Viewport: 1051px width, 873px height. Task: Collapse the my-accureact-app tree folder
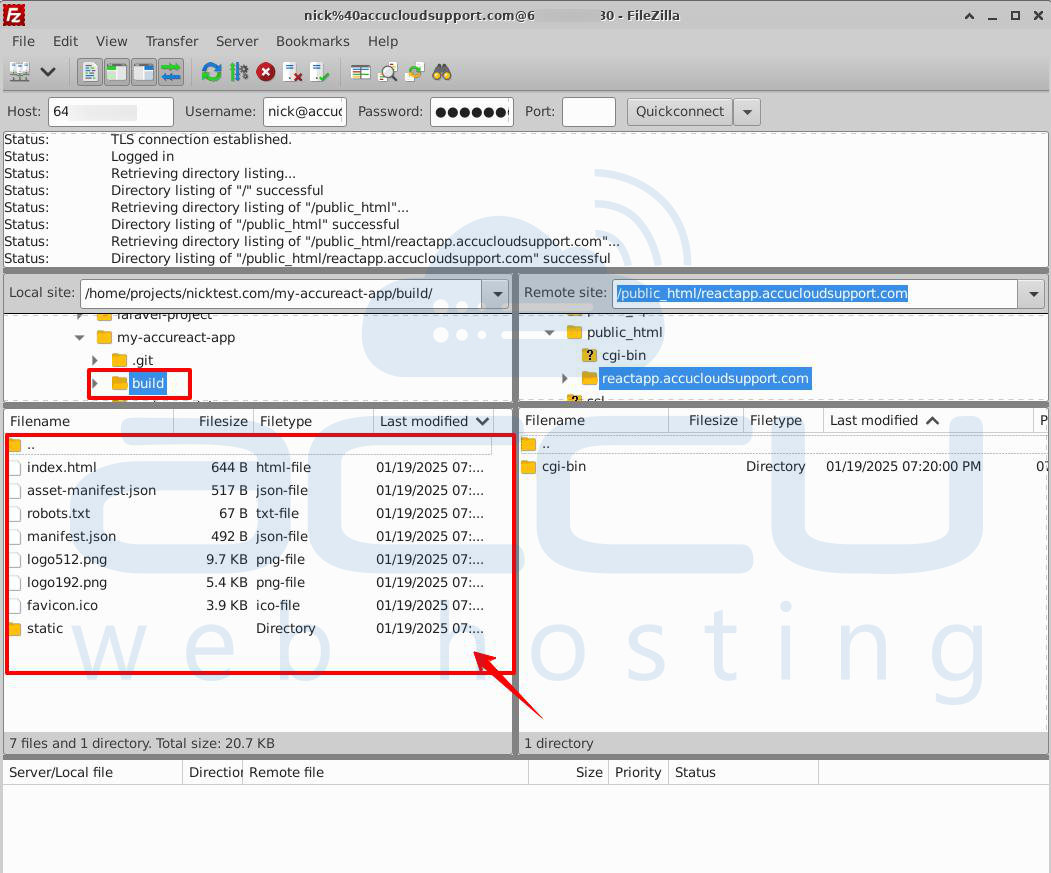coord(80,338)
